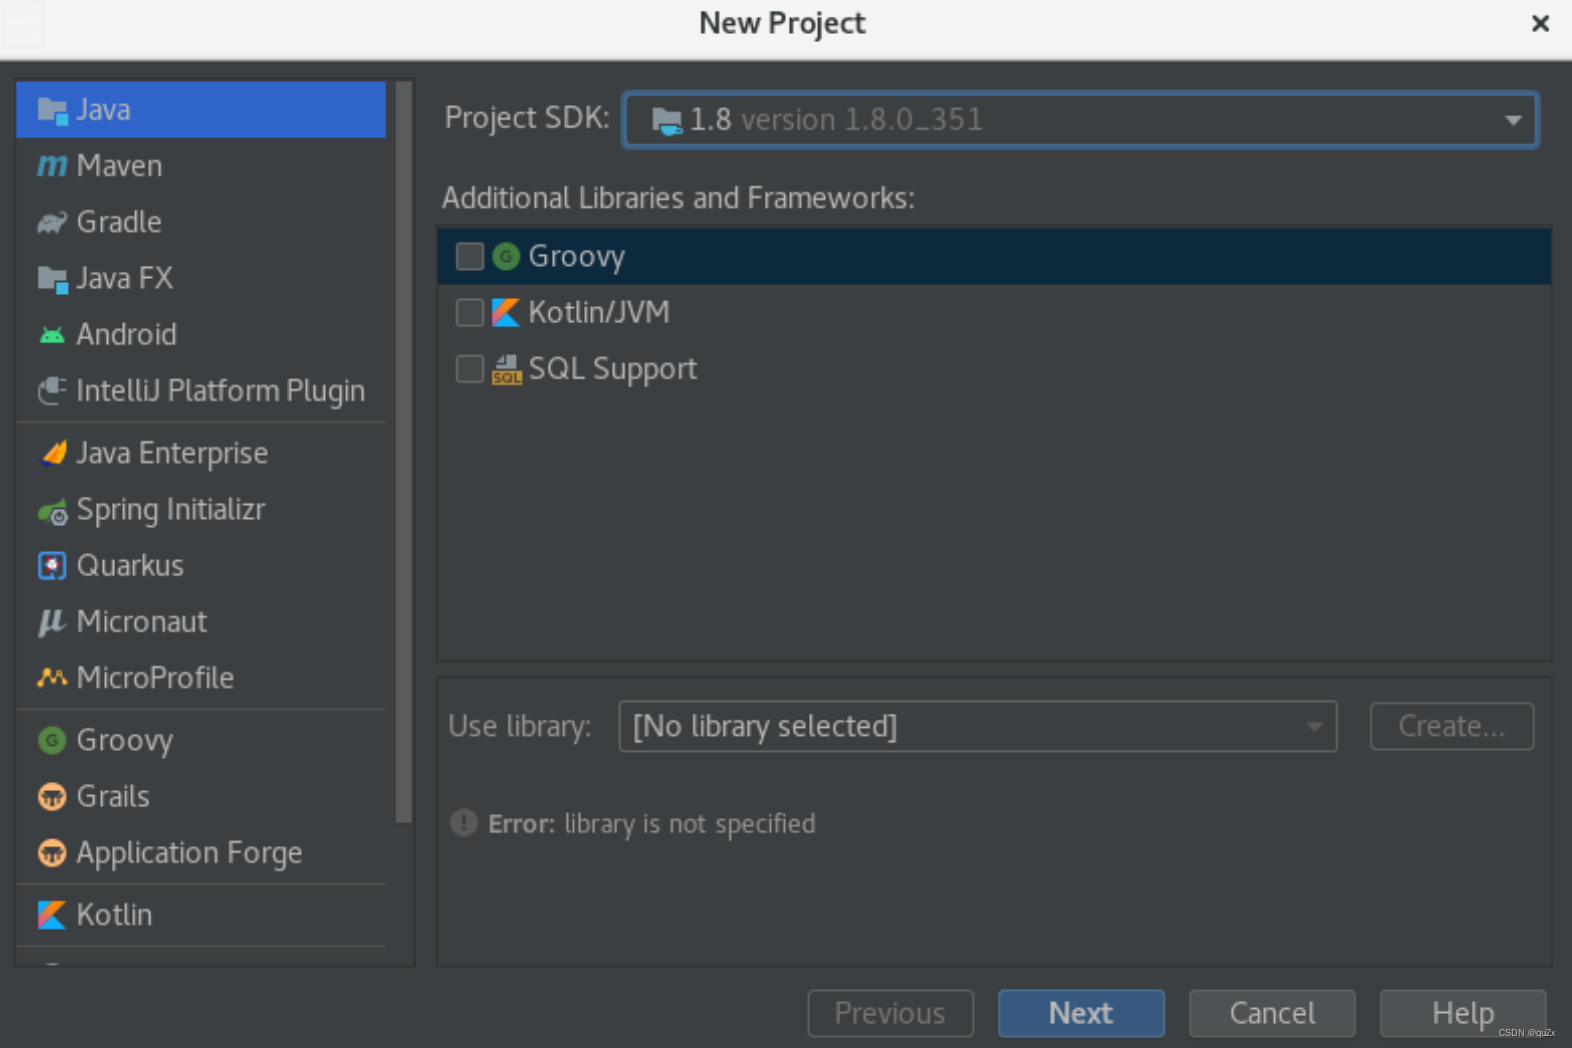The image size is (1572, 1048).
Task: Pick Android in project type list
Action: (201, 334)
